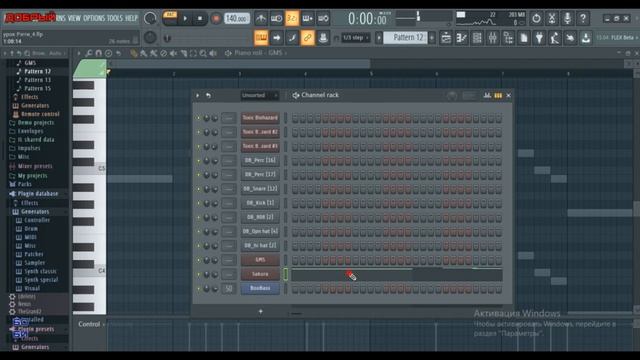Select Pattern 12 in the browser
The height and width of the screenshot is (360, 640).
click(38, 71)
